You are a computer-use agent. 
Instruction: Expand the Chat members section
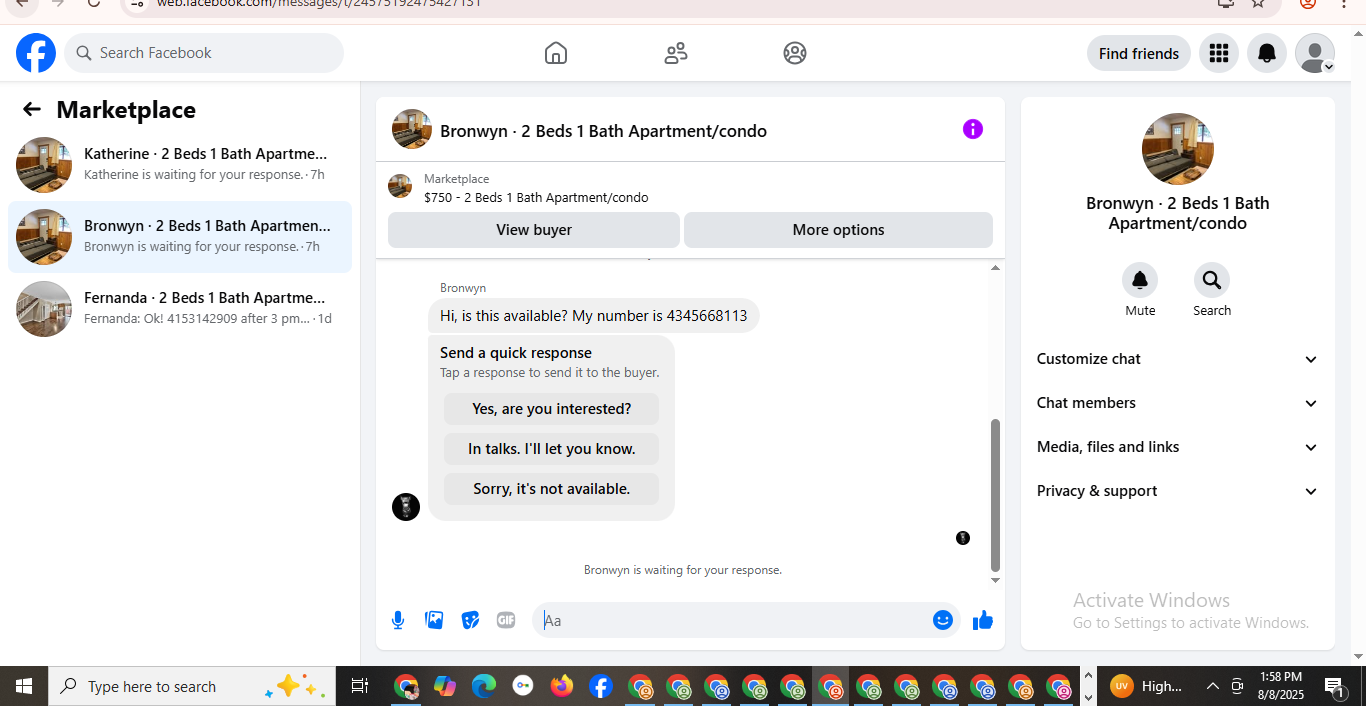[x=1178, y=403]
